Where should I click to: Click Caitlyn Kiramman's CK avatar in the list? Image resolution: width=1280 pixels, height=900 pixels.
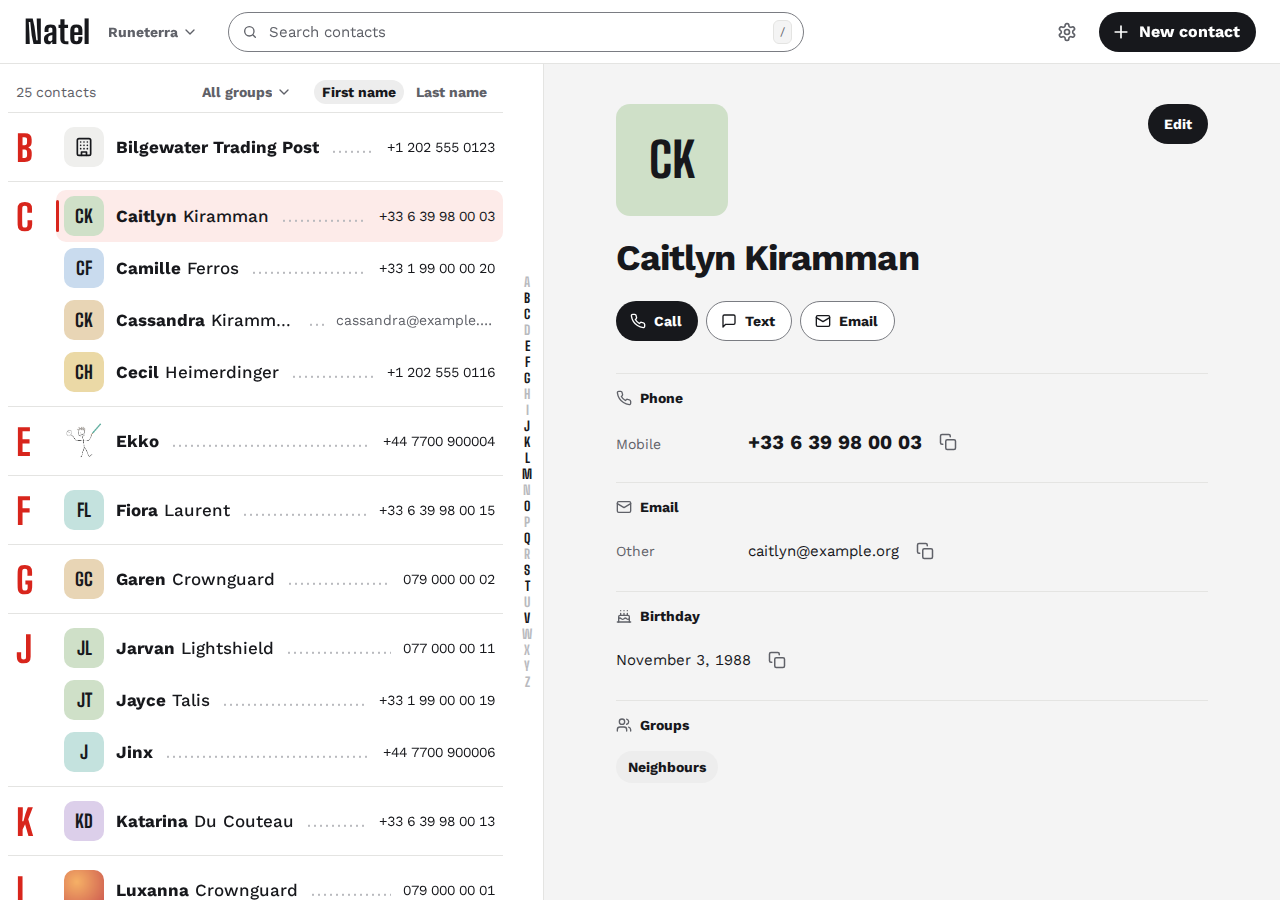coord(84,216)
